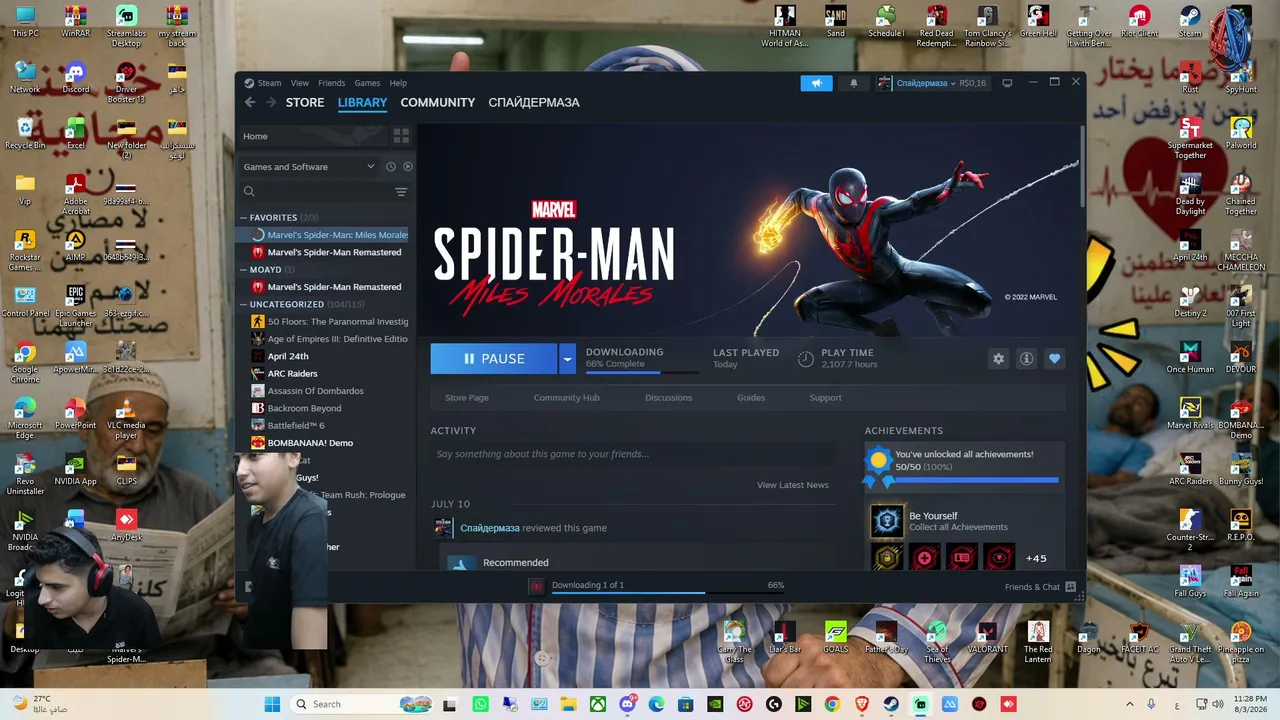Open Palworld desktop shortcut

pyautogui.click(x=1241, y=134)
